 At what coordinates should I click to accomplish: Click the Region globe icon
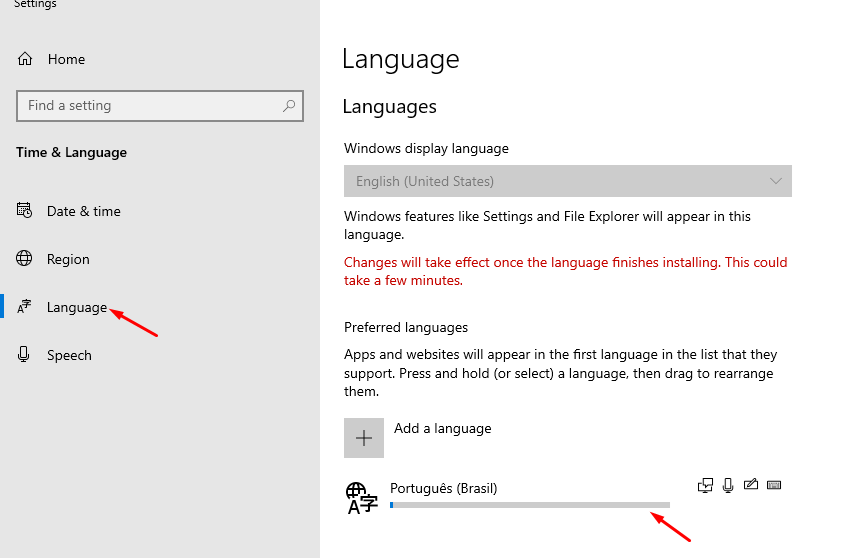(24, 259)
